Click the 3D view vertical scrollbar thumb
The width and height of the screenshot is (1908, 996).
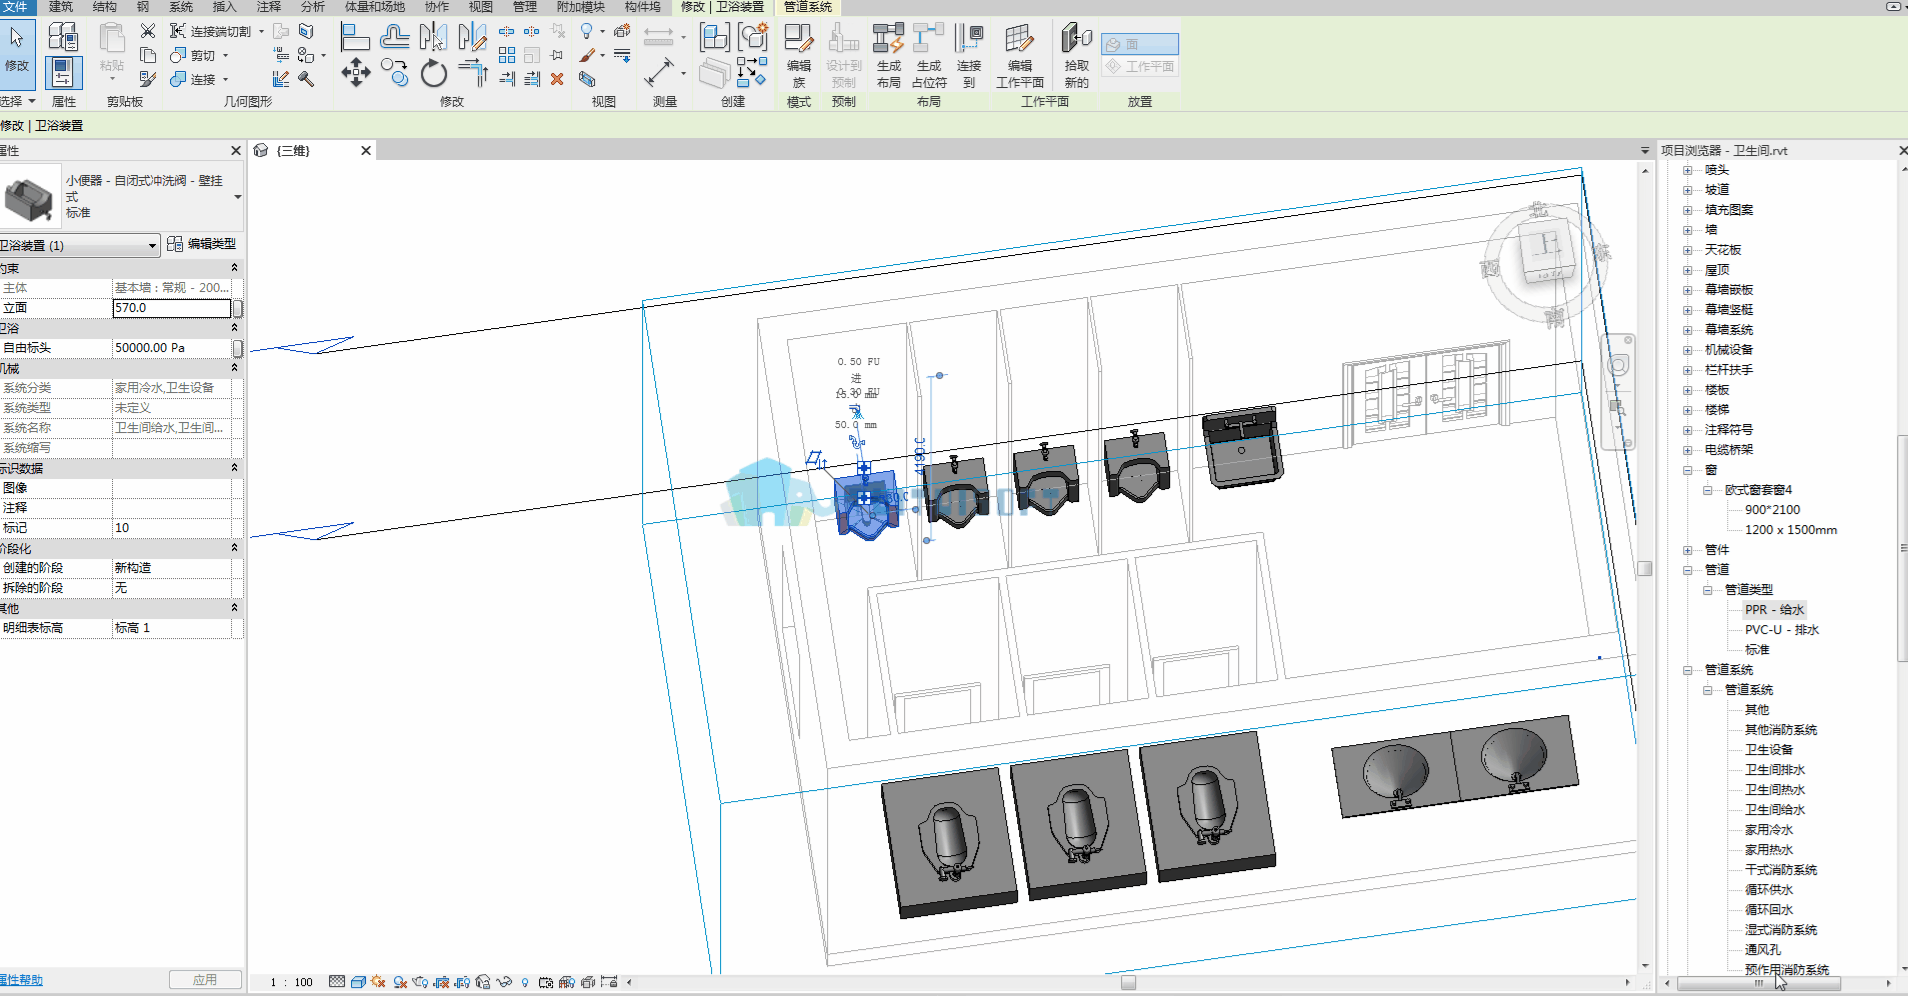coord(1644,569)
